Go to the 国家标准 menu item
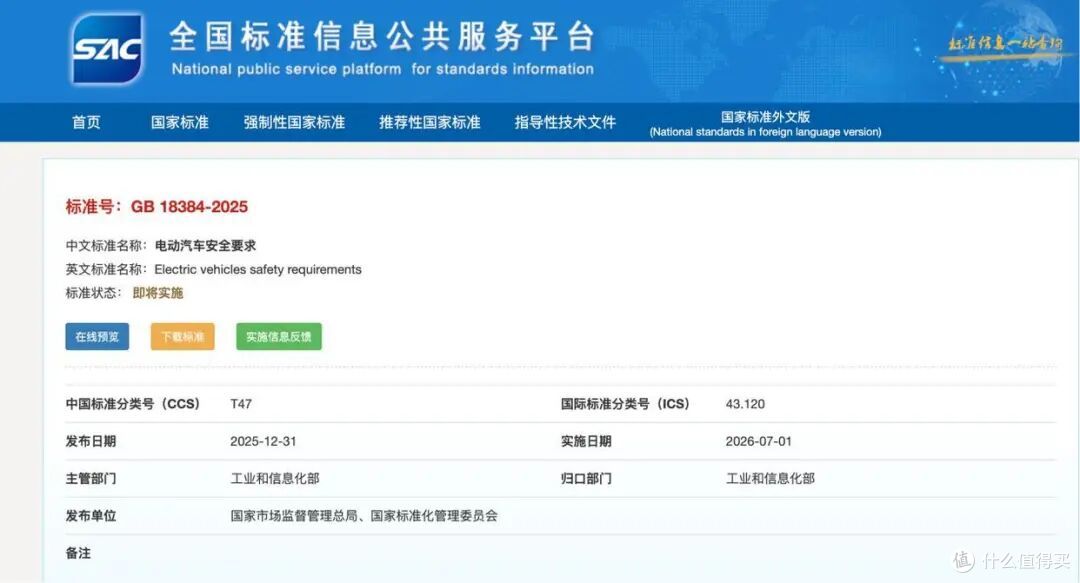Screen dimensions: 1080x583 pos(180,123)
